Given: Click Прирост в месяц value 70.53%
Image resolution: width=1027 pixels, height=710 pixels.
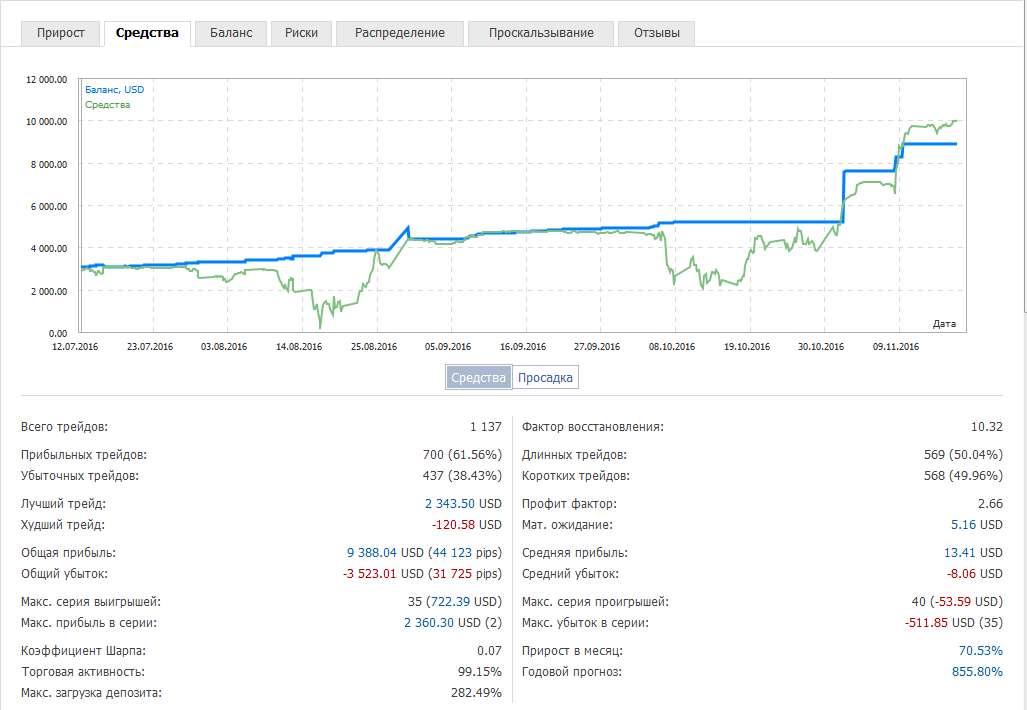Looking at the screenshot, I should [x=980, y=651].
